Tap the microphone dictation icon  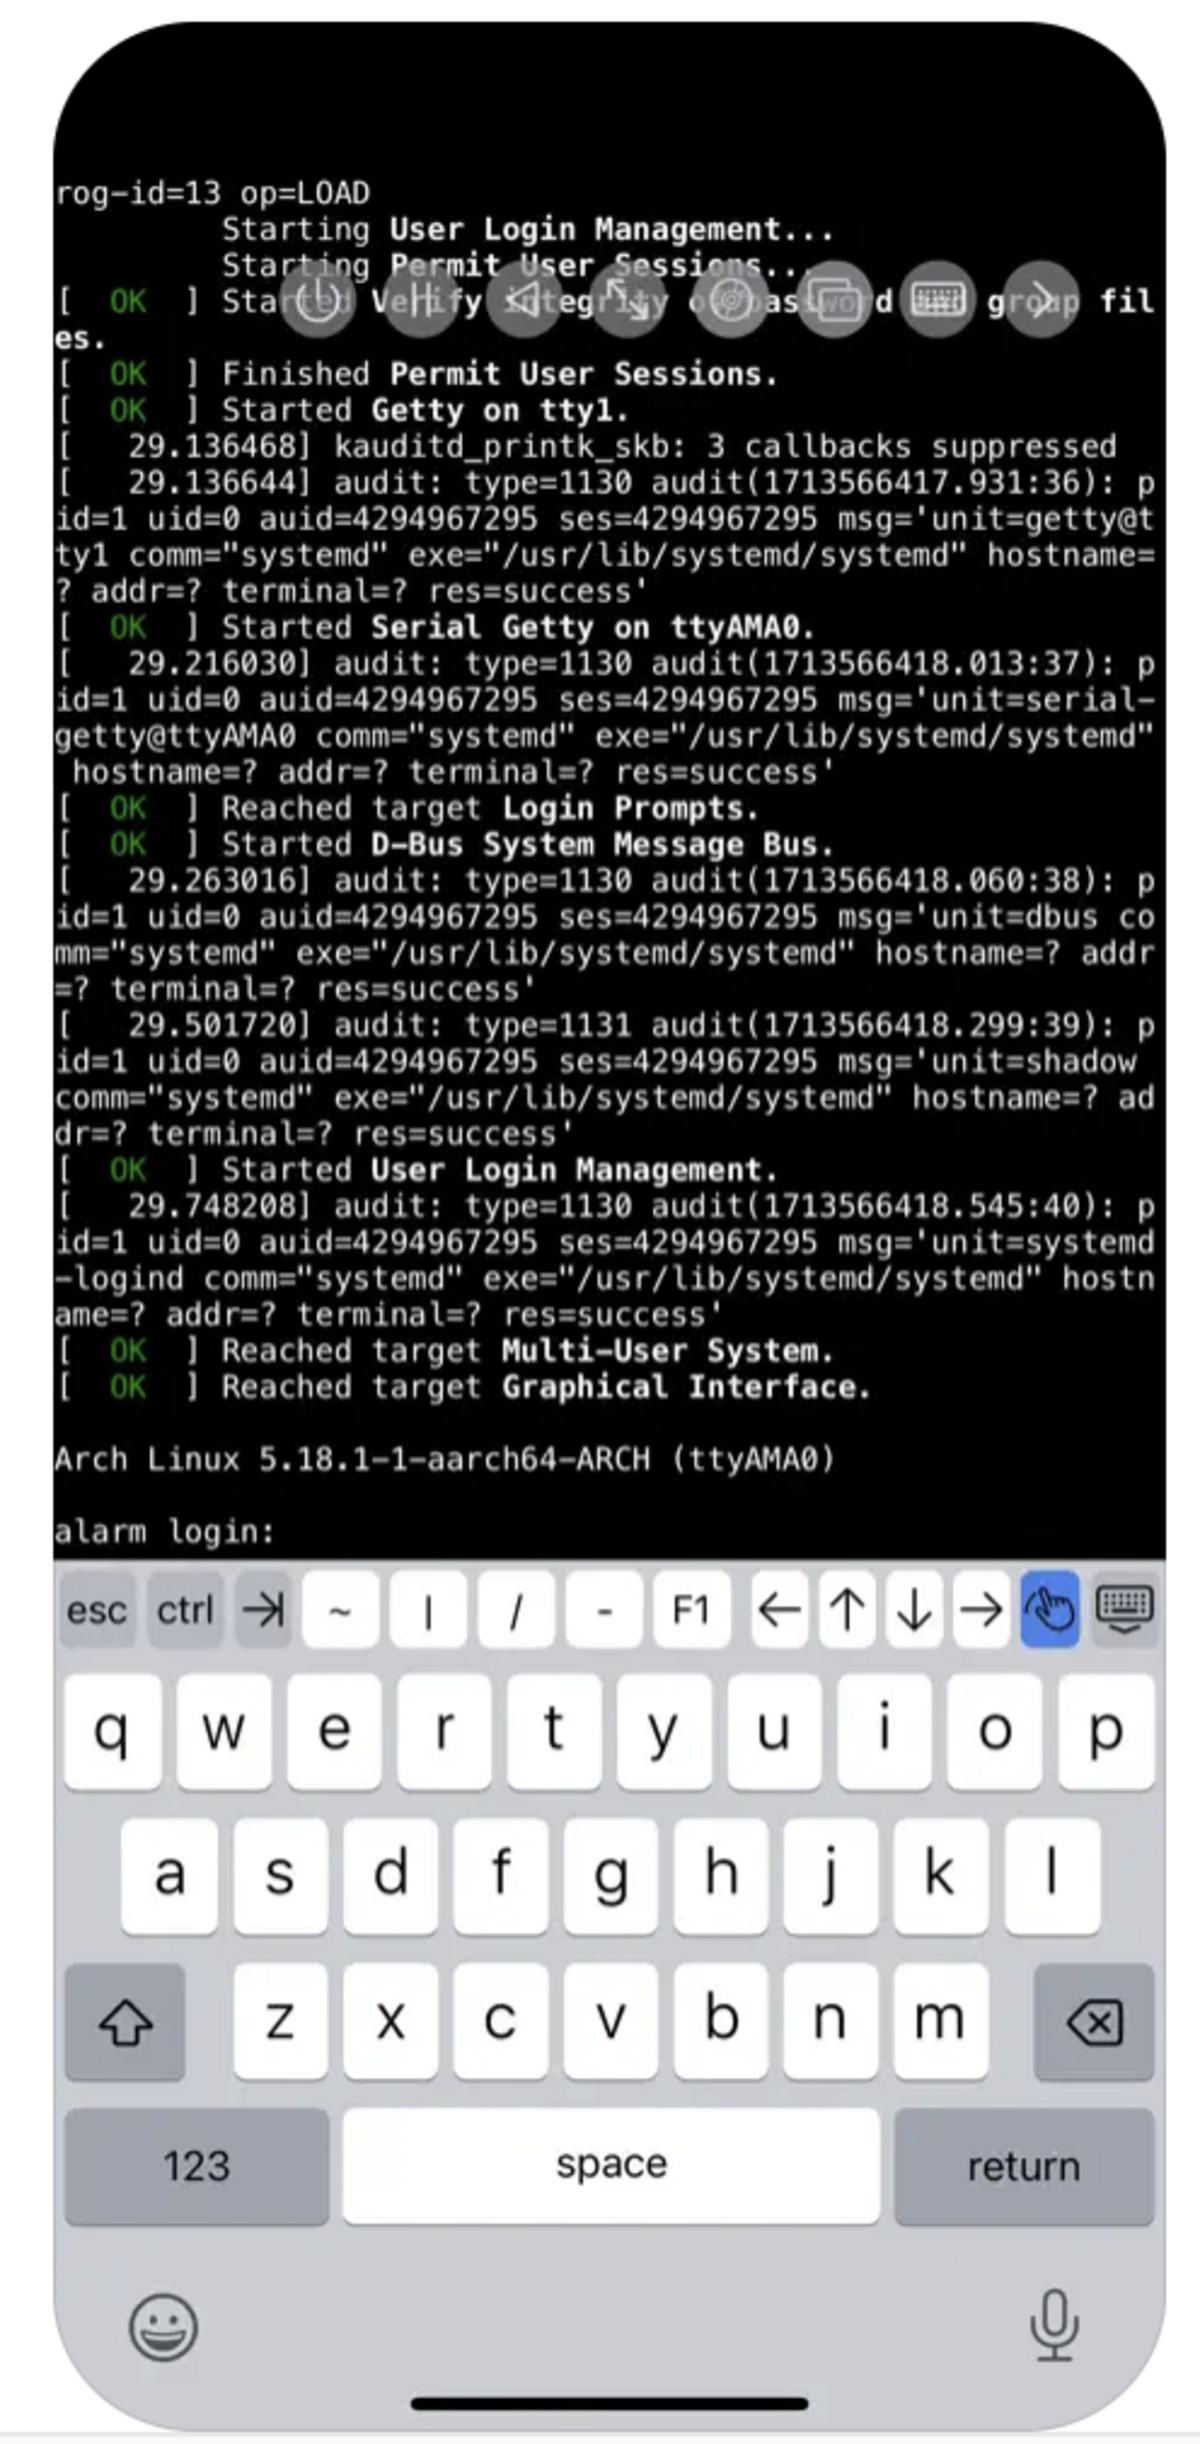pyautogui.click(x=1054, y=2324)
